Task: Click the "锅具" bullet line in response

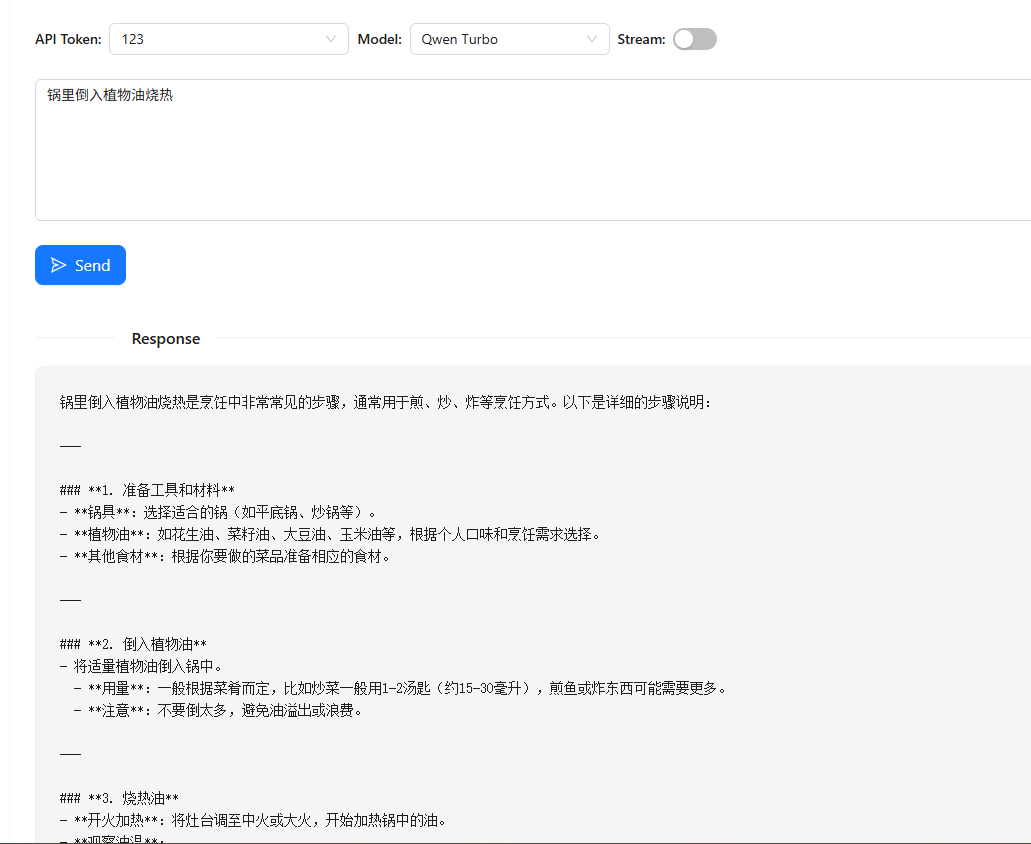Action: coord(218,512)
